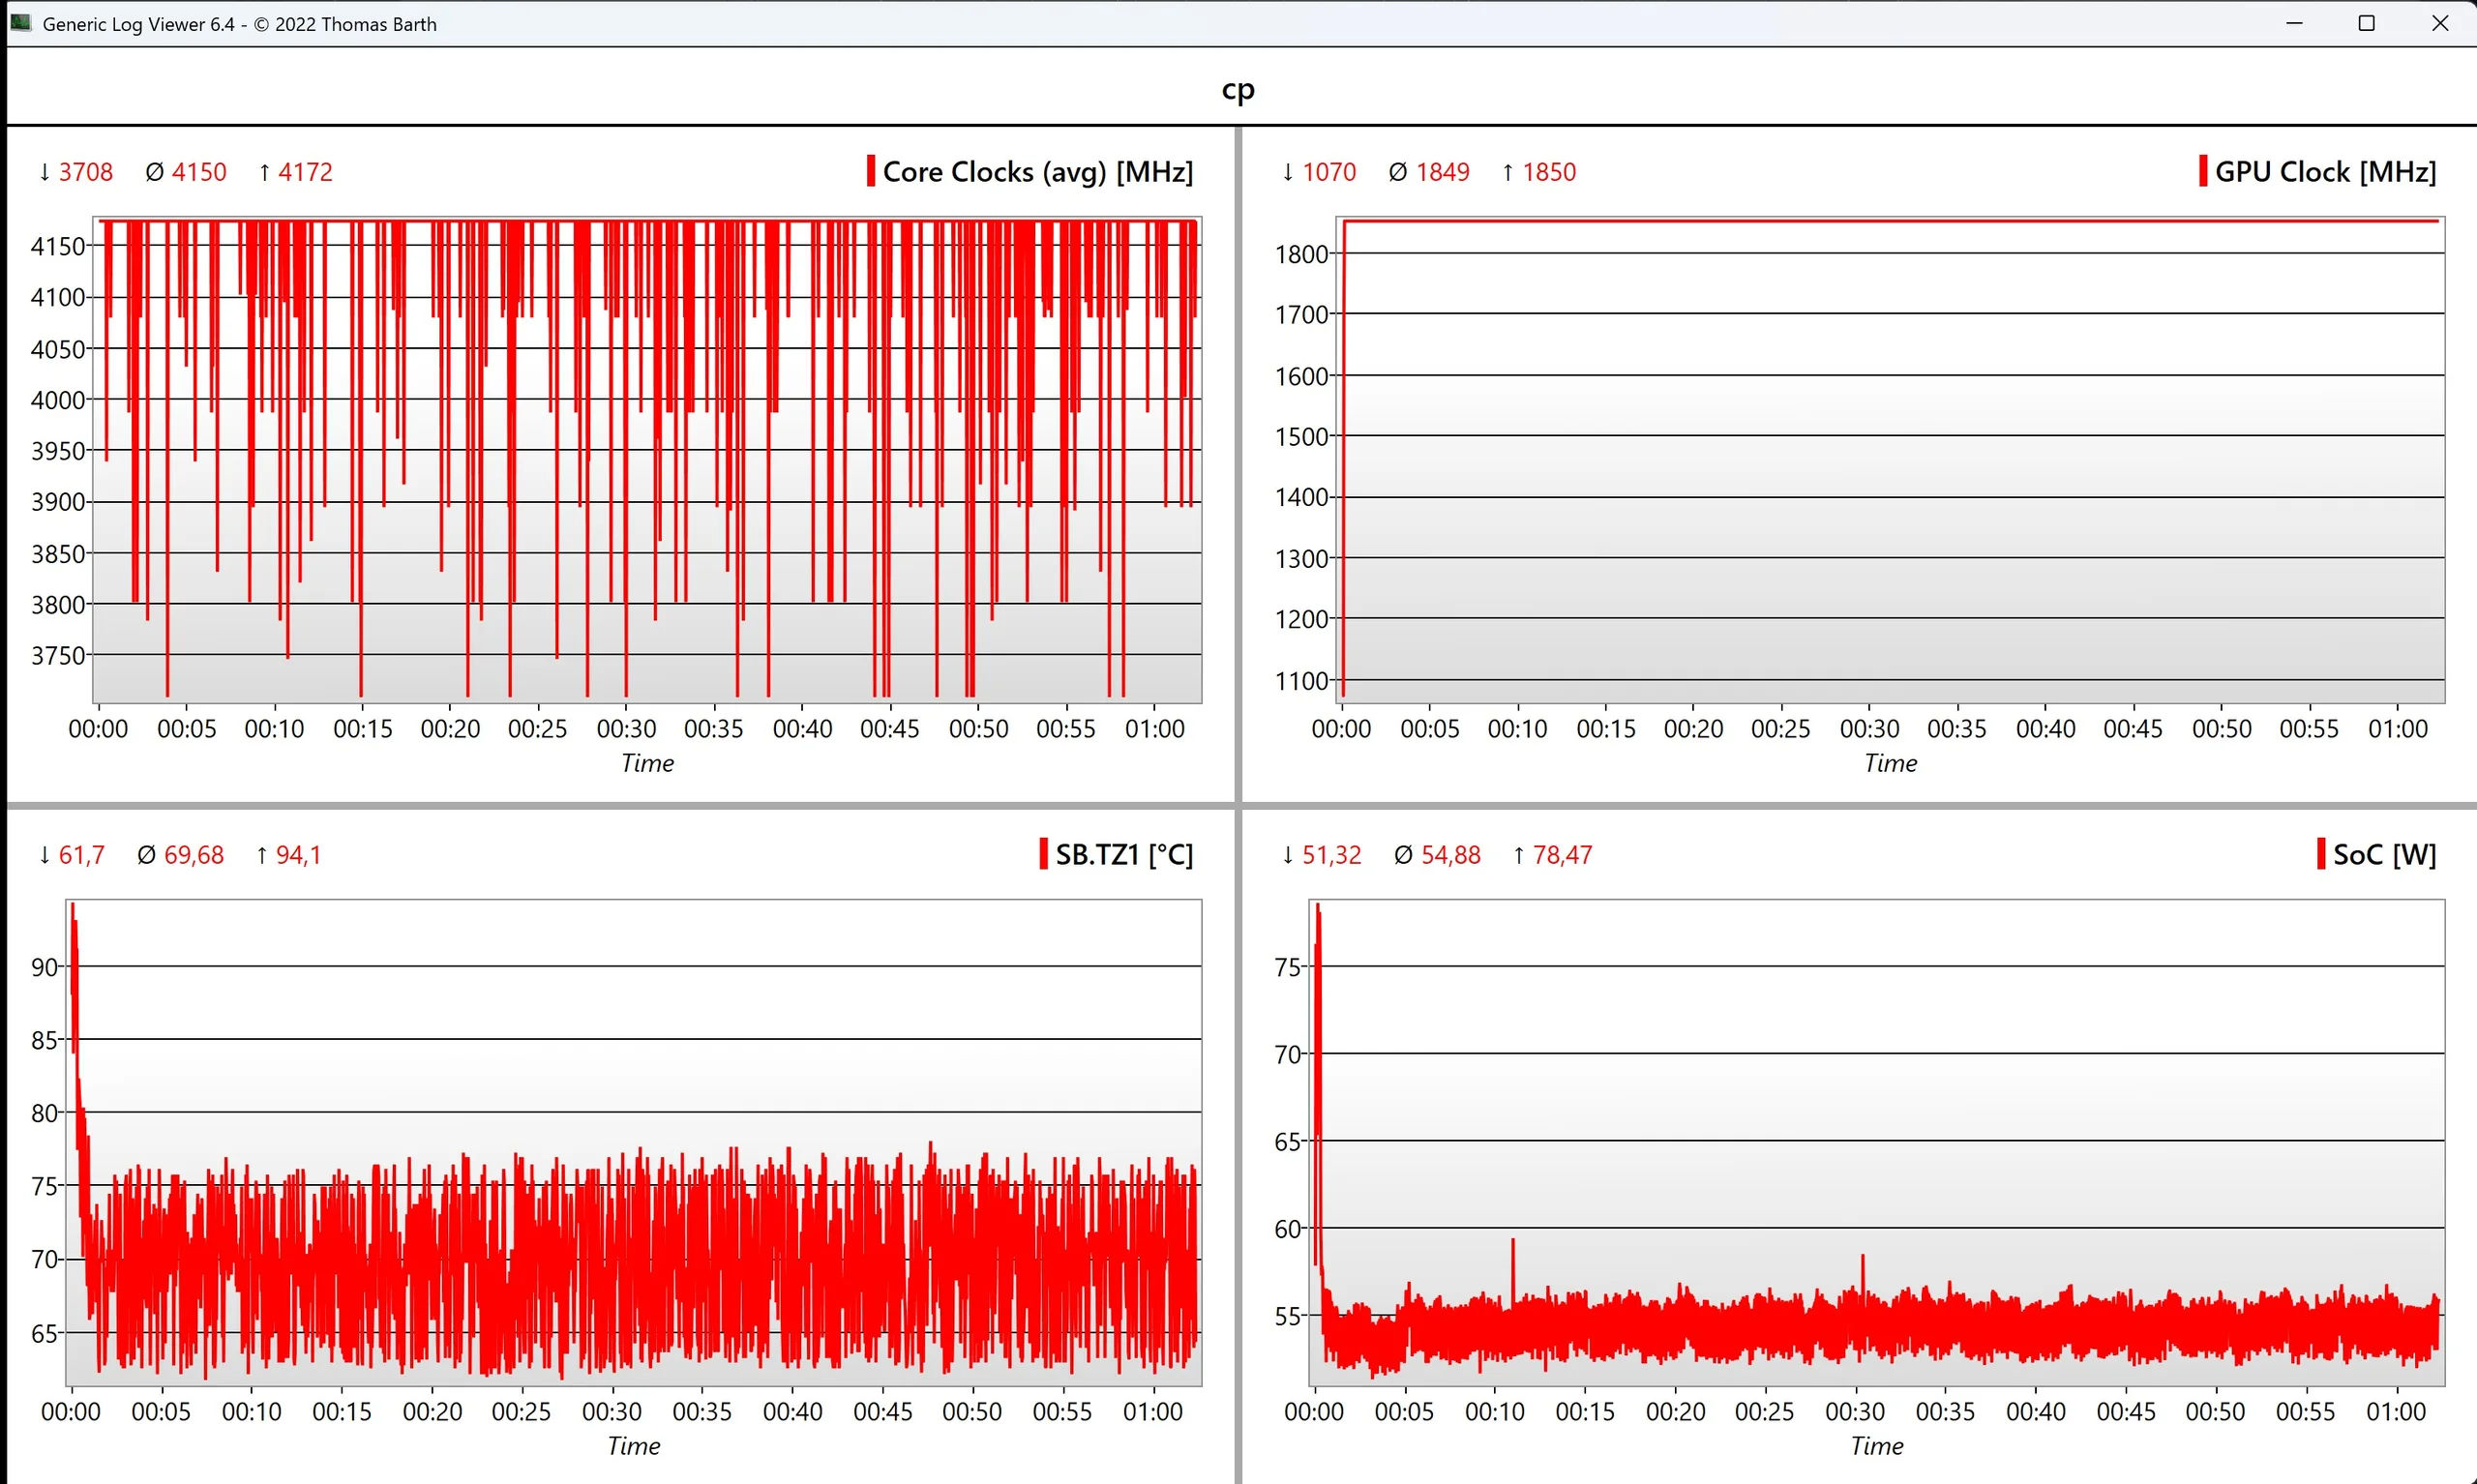Click the 00:30 marker on Core Clocks axis
Screen dimensions: 2477x1484
click(x=626, y=729)
